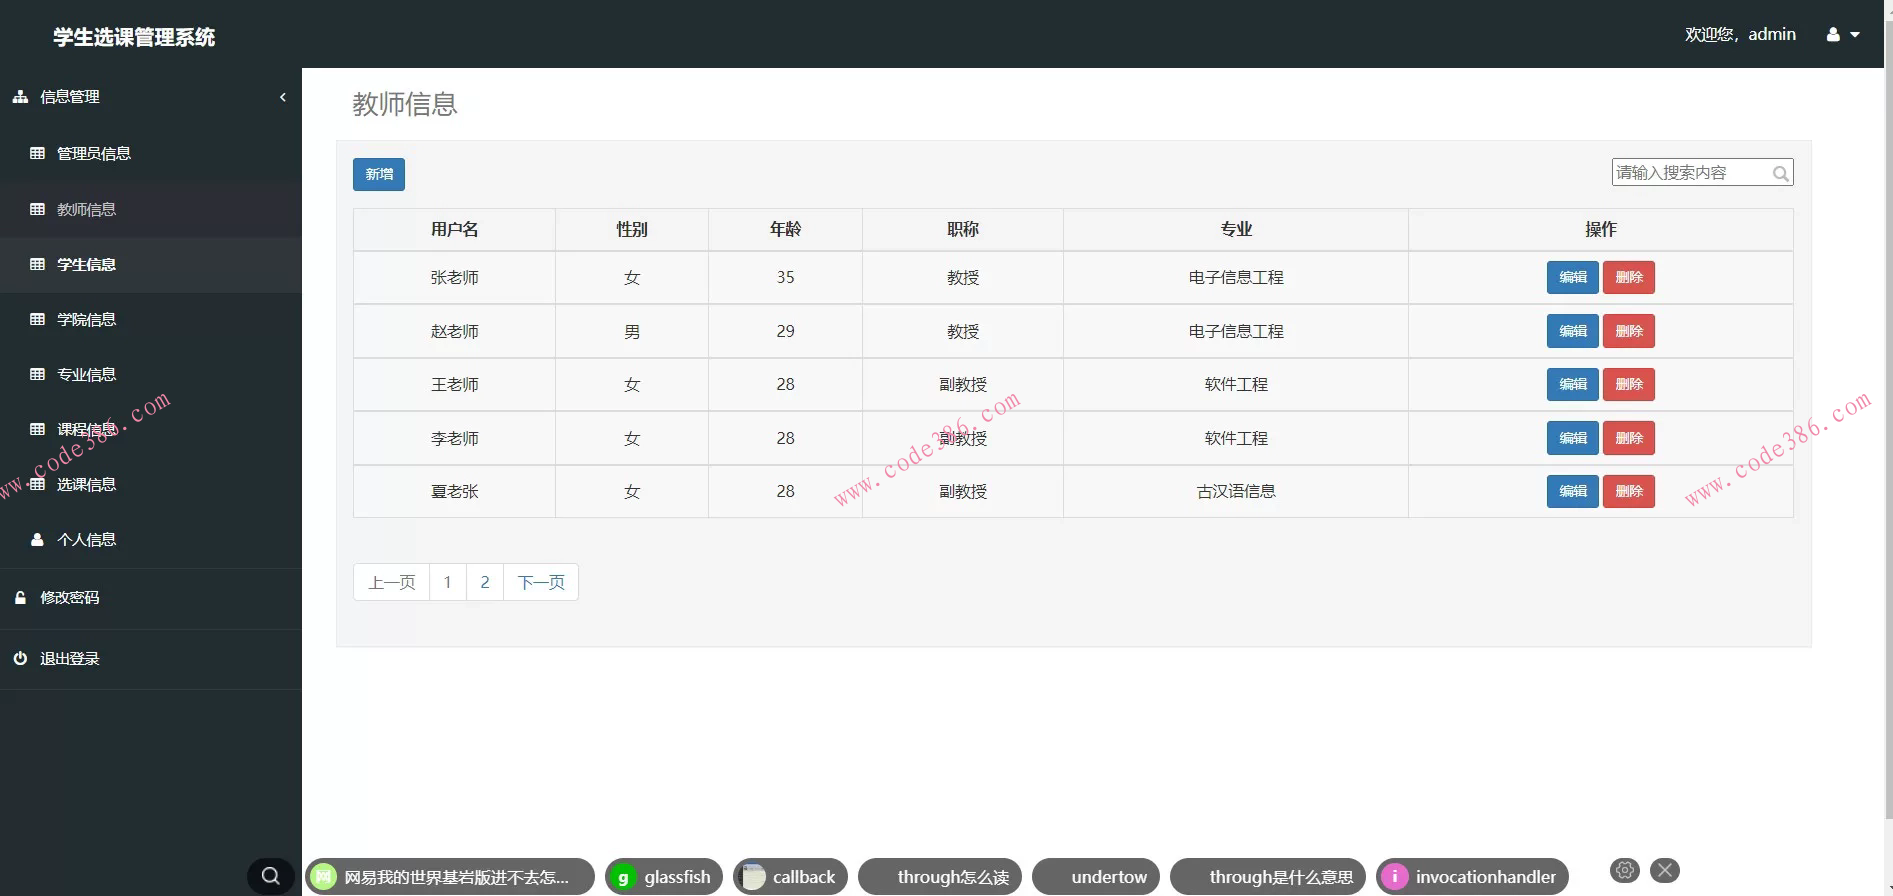Open 学生信息 in the sidebar

click(x=86, y=264)
